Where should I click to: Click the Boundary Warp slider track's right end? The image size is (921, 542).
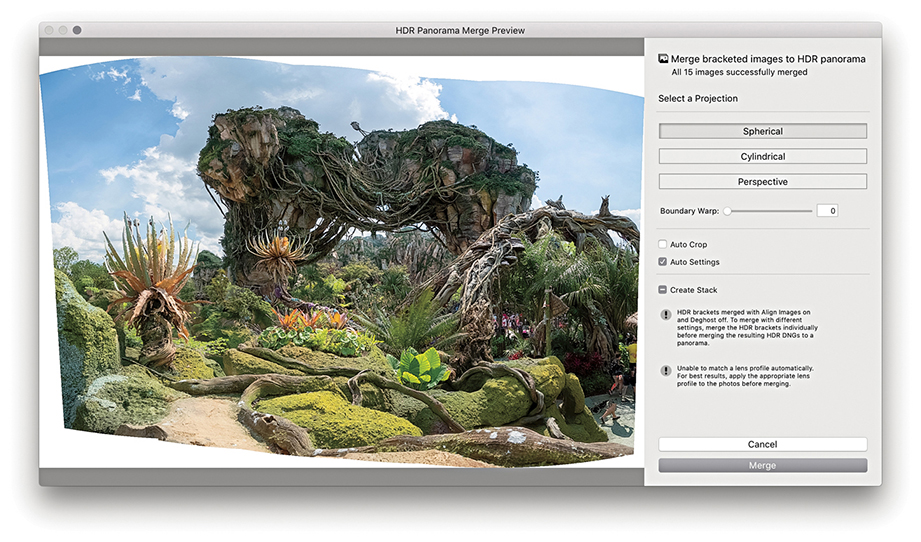810,211
